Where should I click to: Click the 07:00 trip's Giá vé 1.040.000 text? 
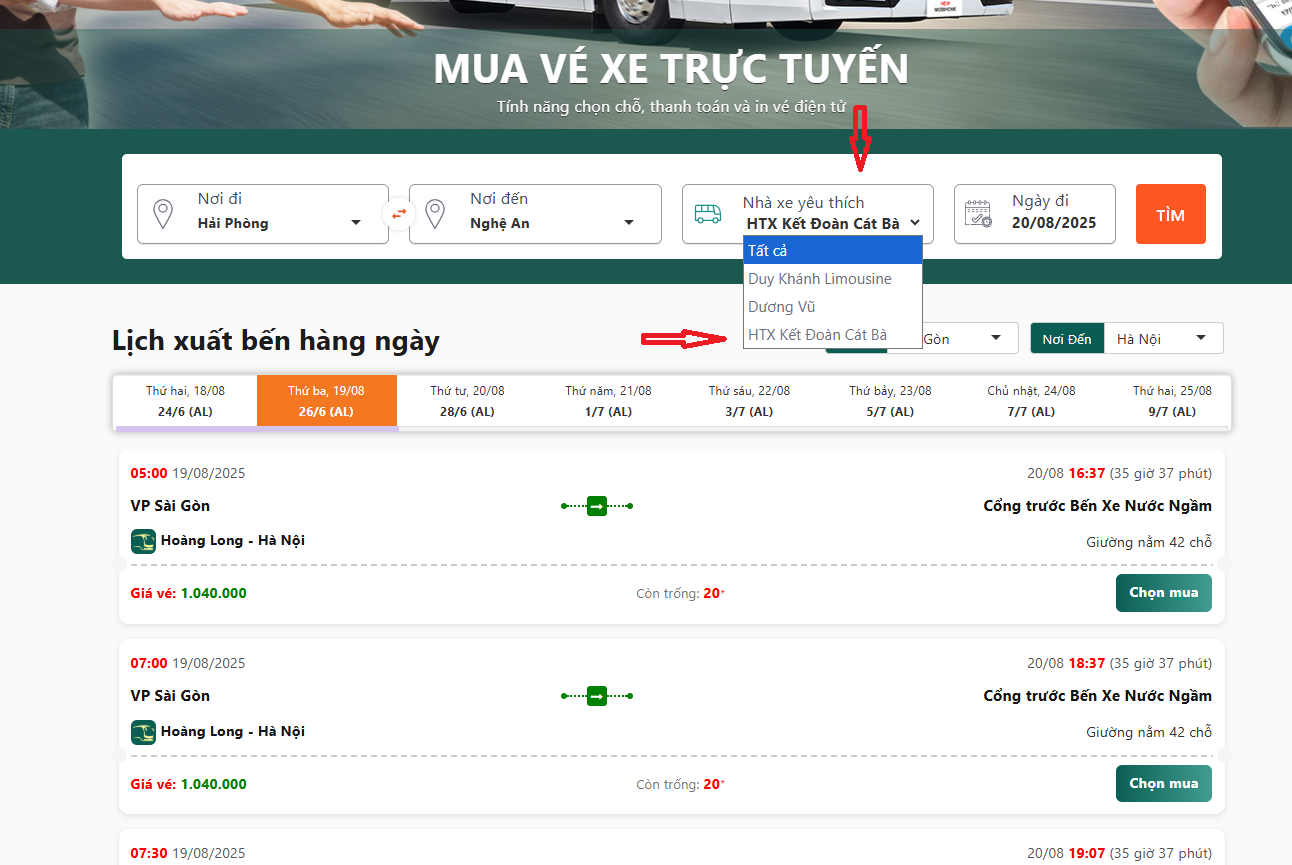coord(189,784)
